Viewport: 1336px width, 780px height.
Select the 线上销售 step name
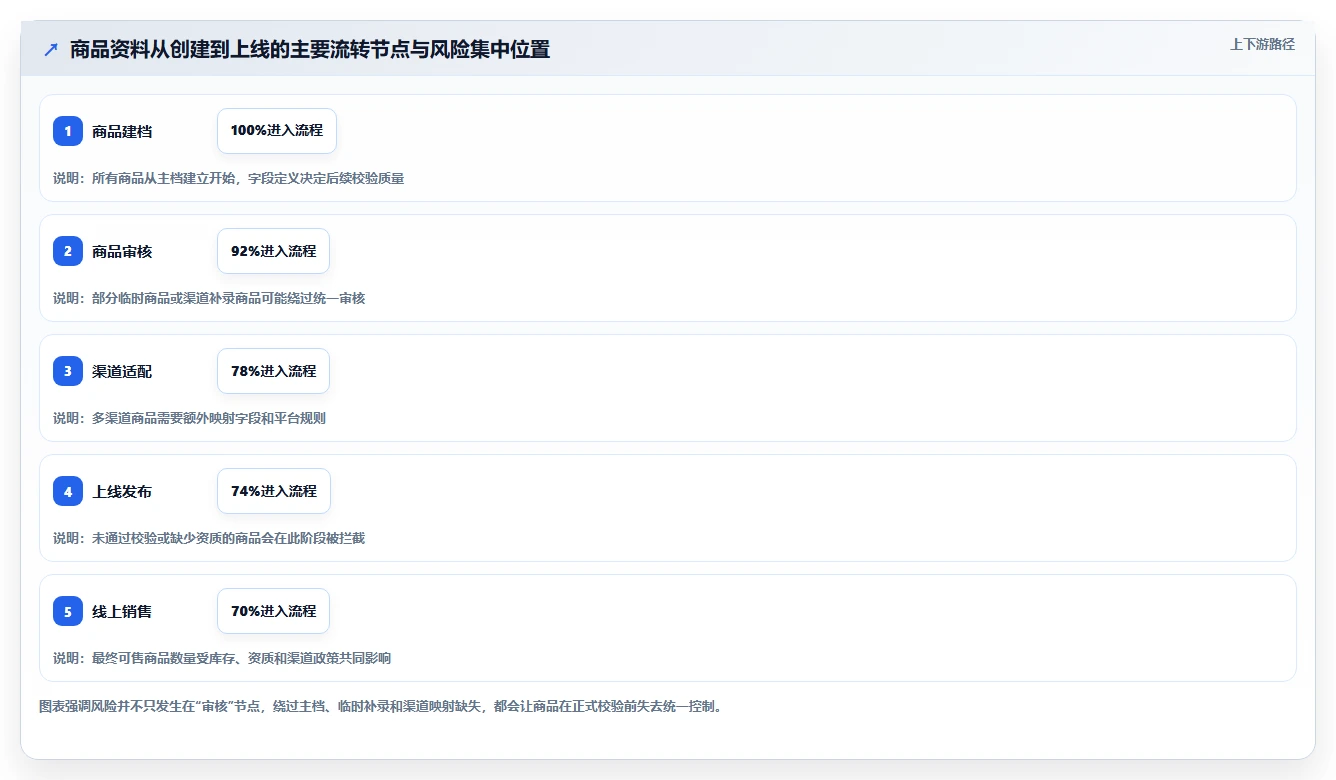tap(122, 611)
